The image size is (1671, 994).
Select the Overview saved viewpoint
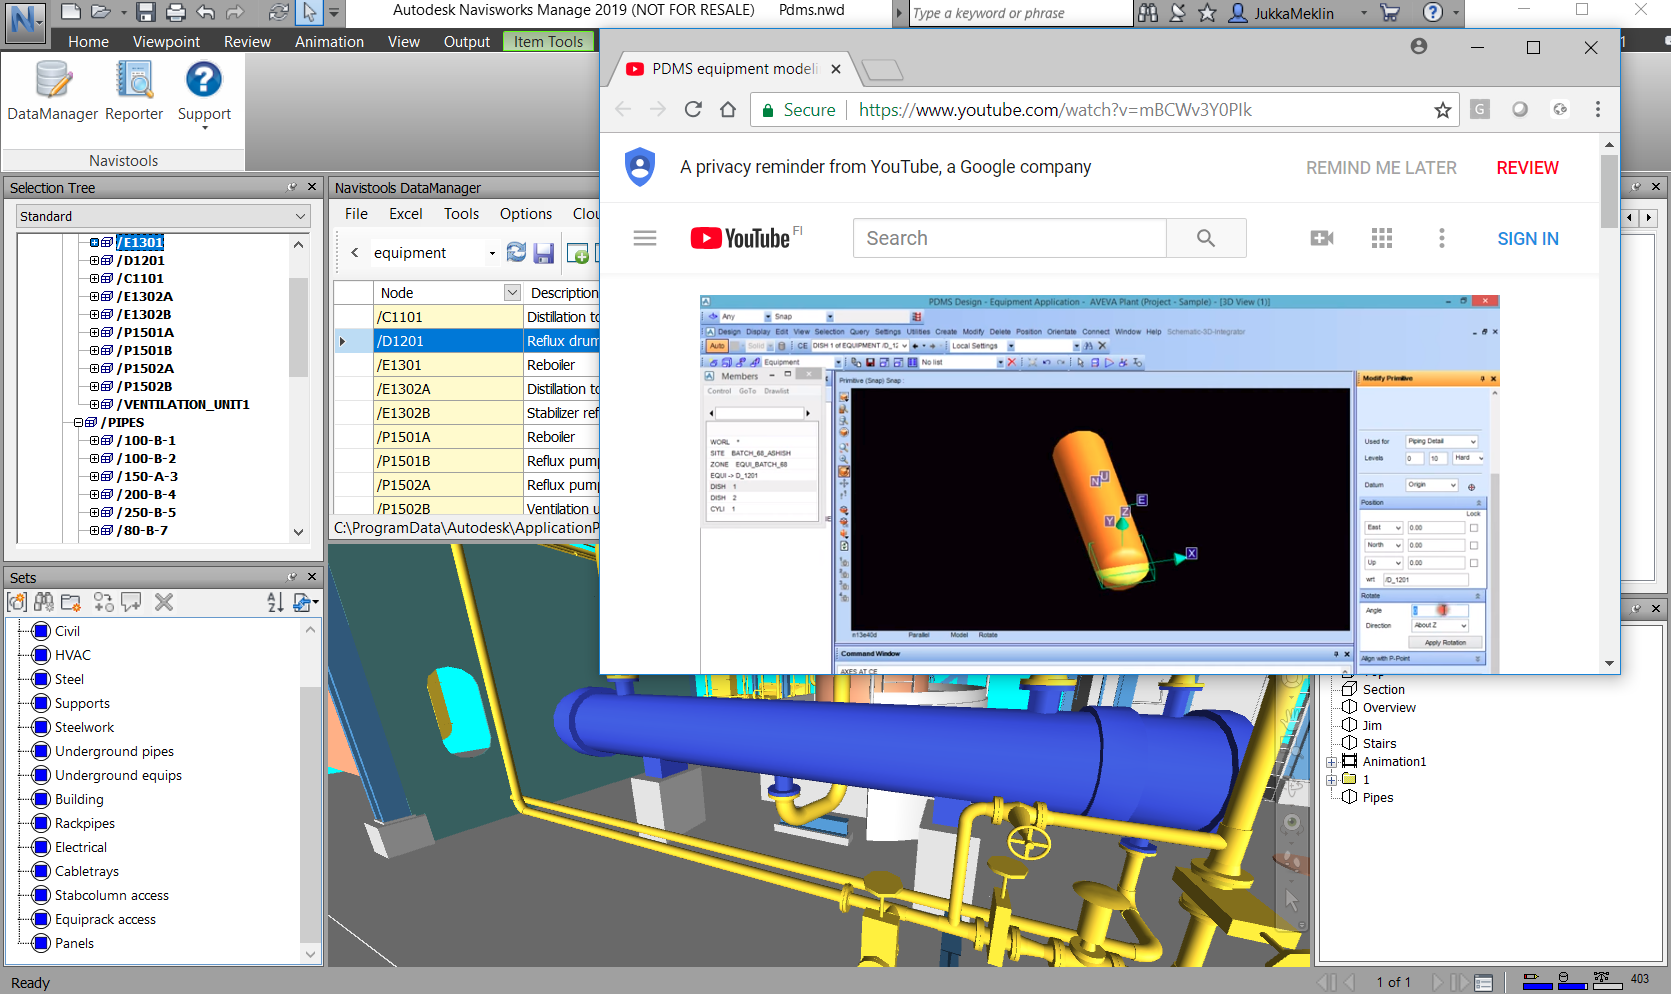click(1389, 708)
